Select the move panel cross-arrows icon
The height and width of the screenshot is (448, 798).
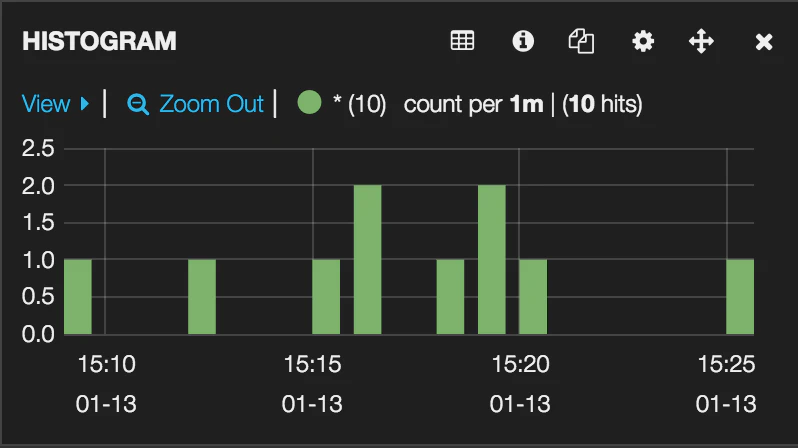tap(701, 41)
